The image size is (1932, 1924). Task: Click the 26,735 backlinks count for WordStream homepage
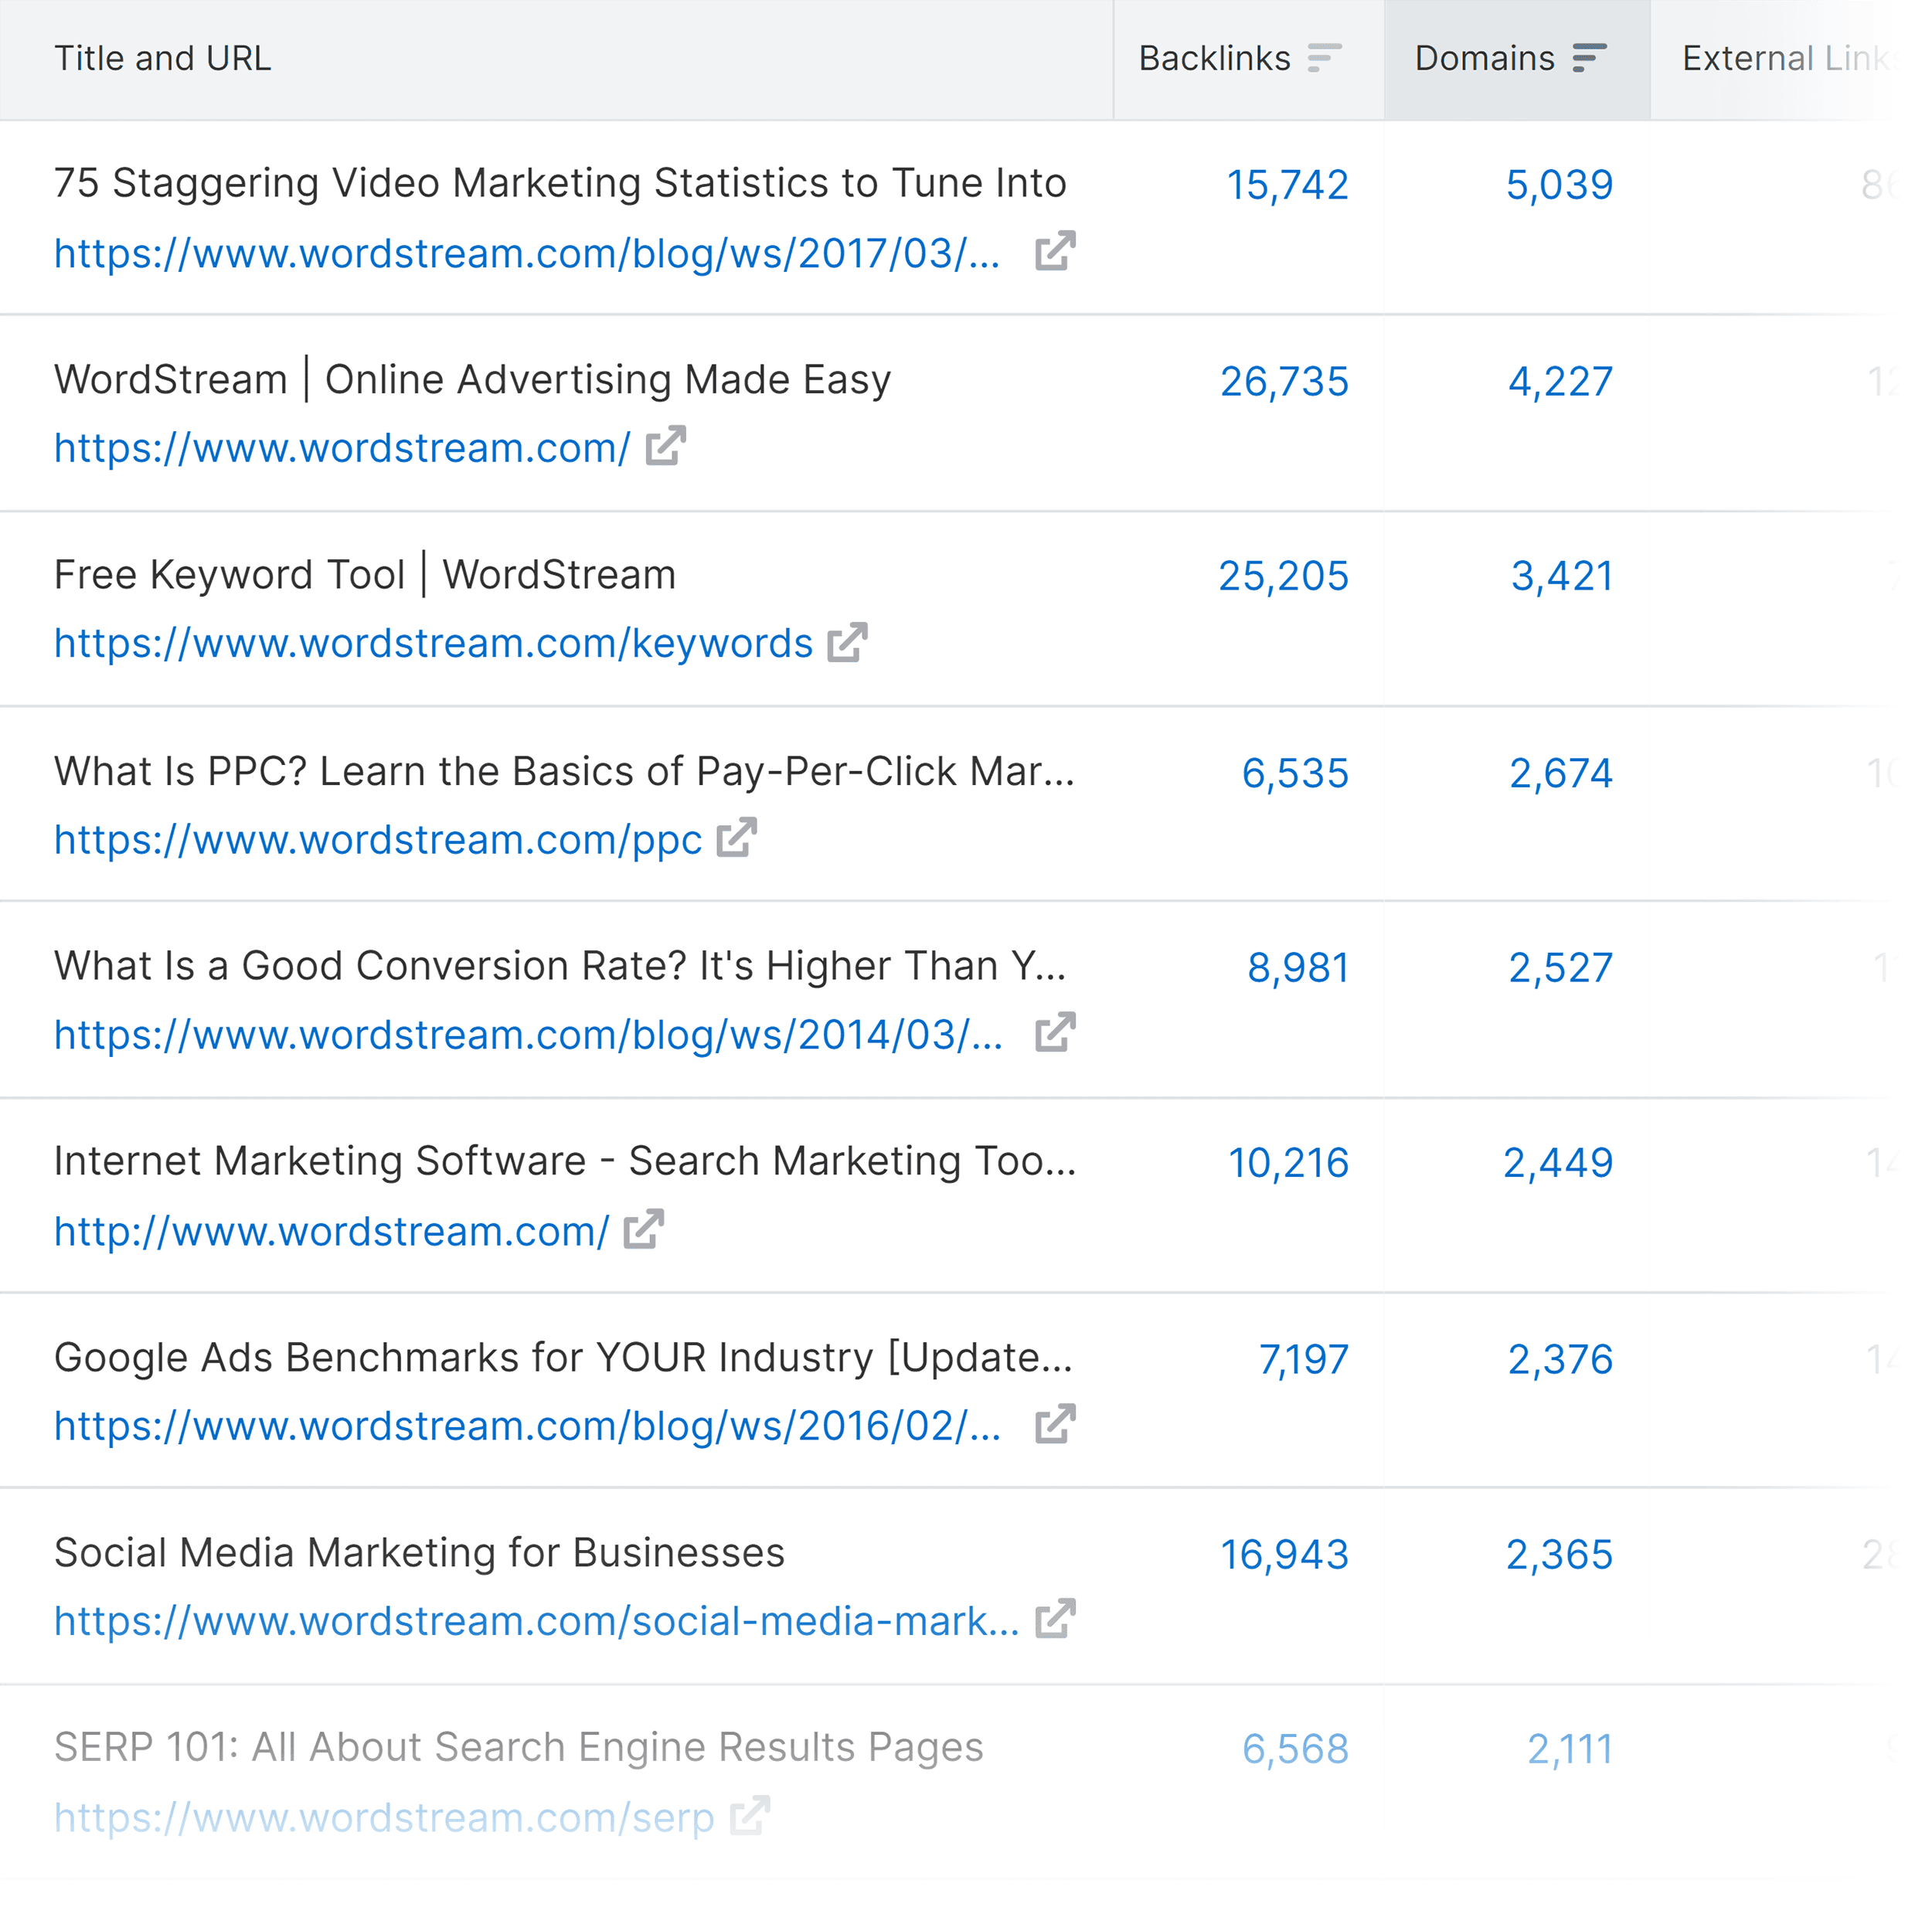coord(1286,381)
